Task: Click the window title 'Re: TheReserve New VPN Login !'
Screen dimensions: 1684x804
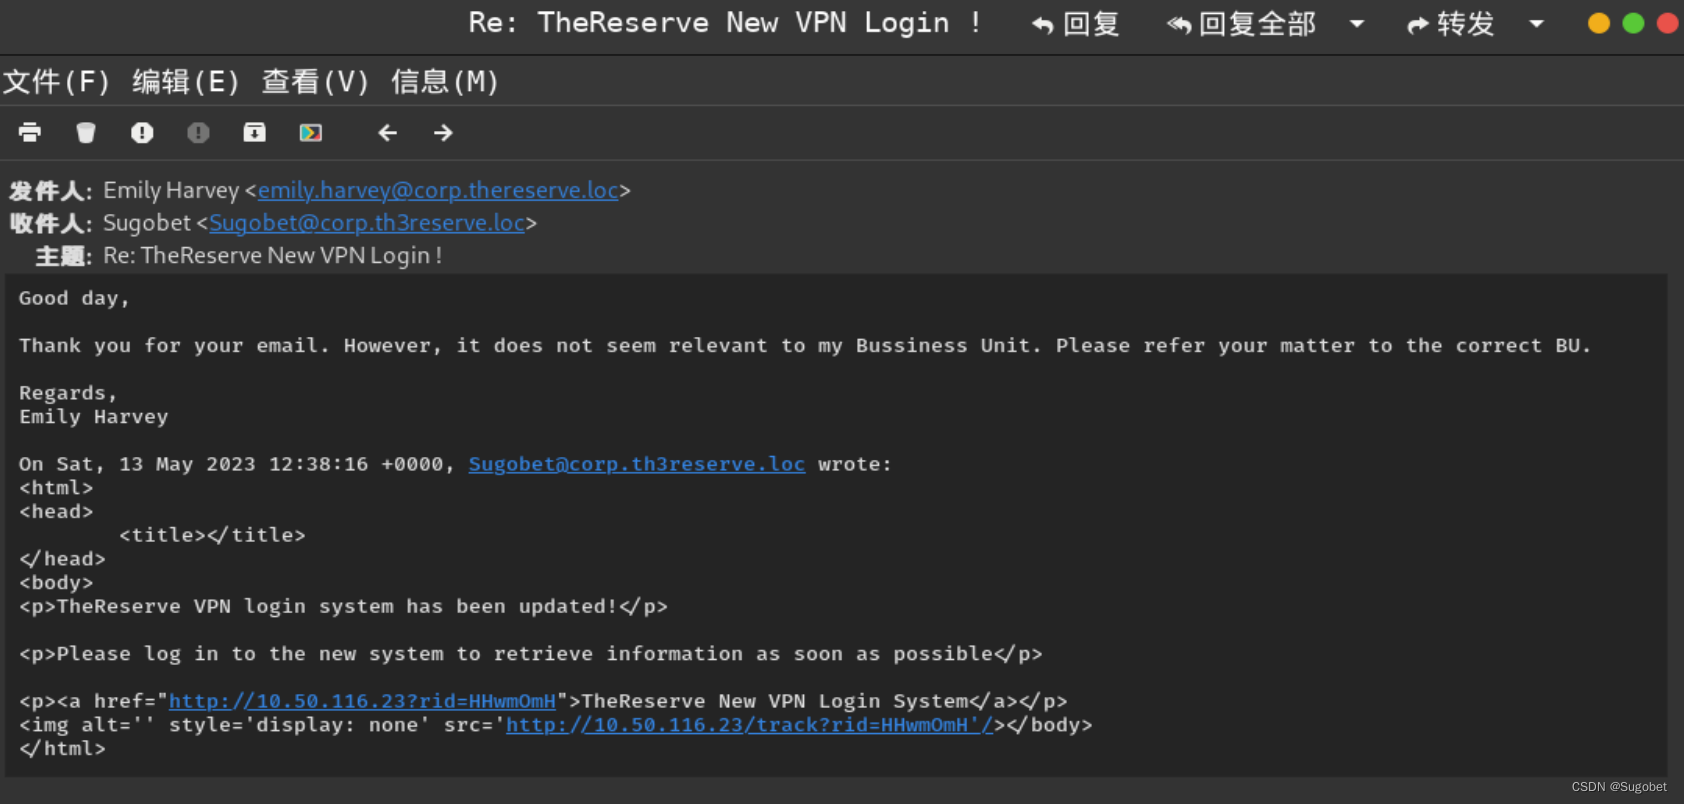Action: [726, 23]
